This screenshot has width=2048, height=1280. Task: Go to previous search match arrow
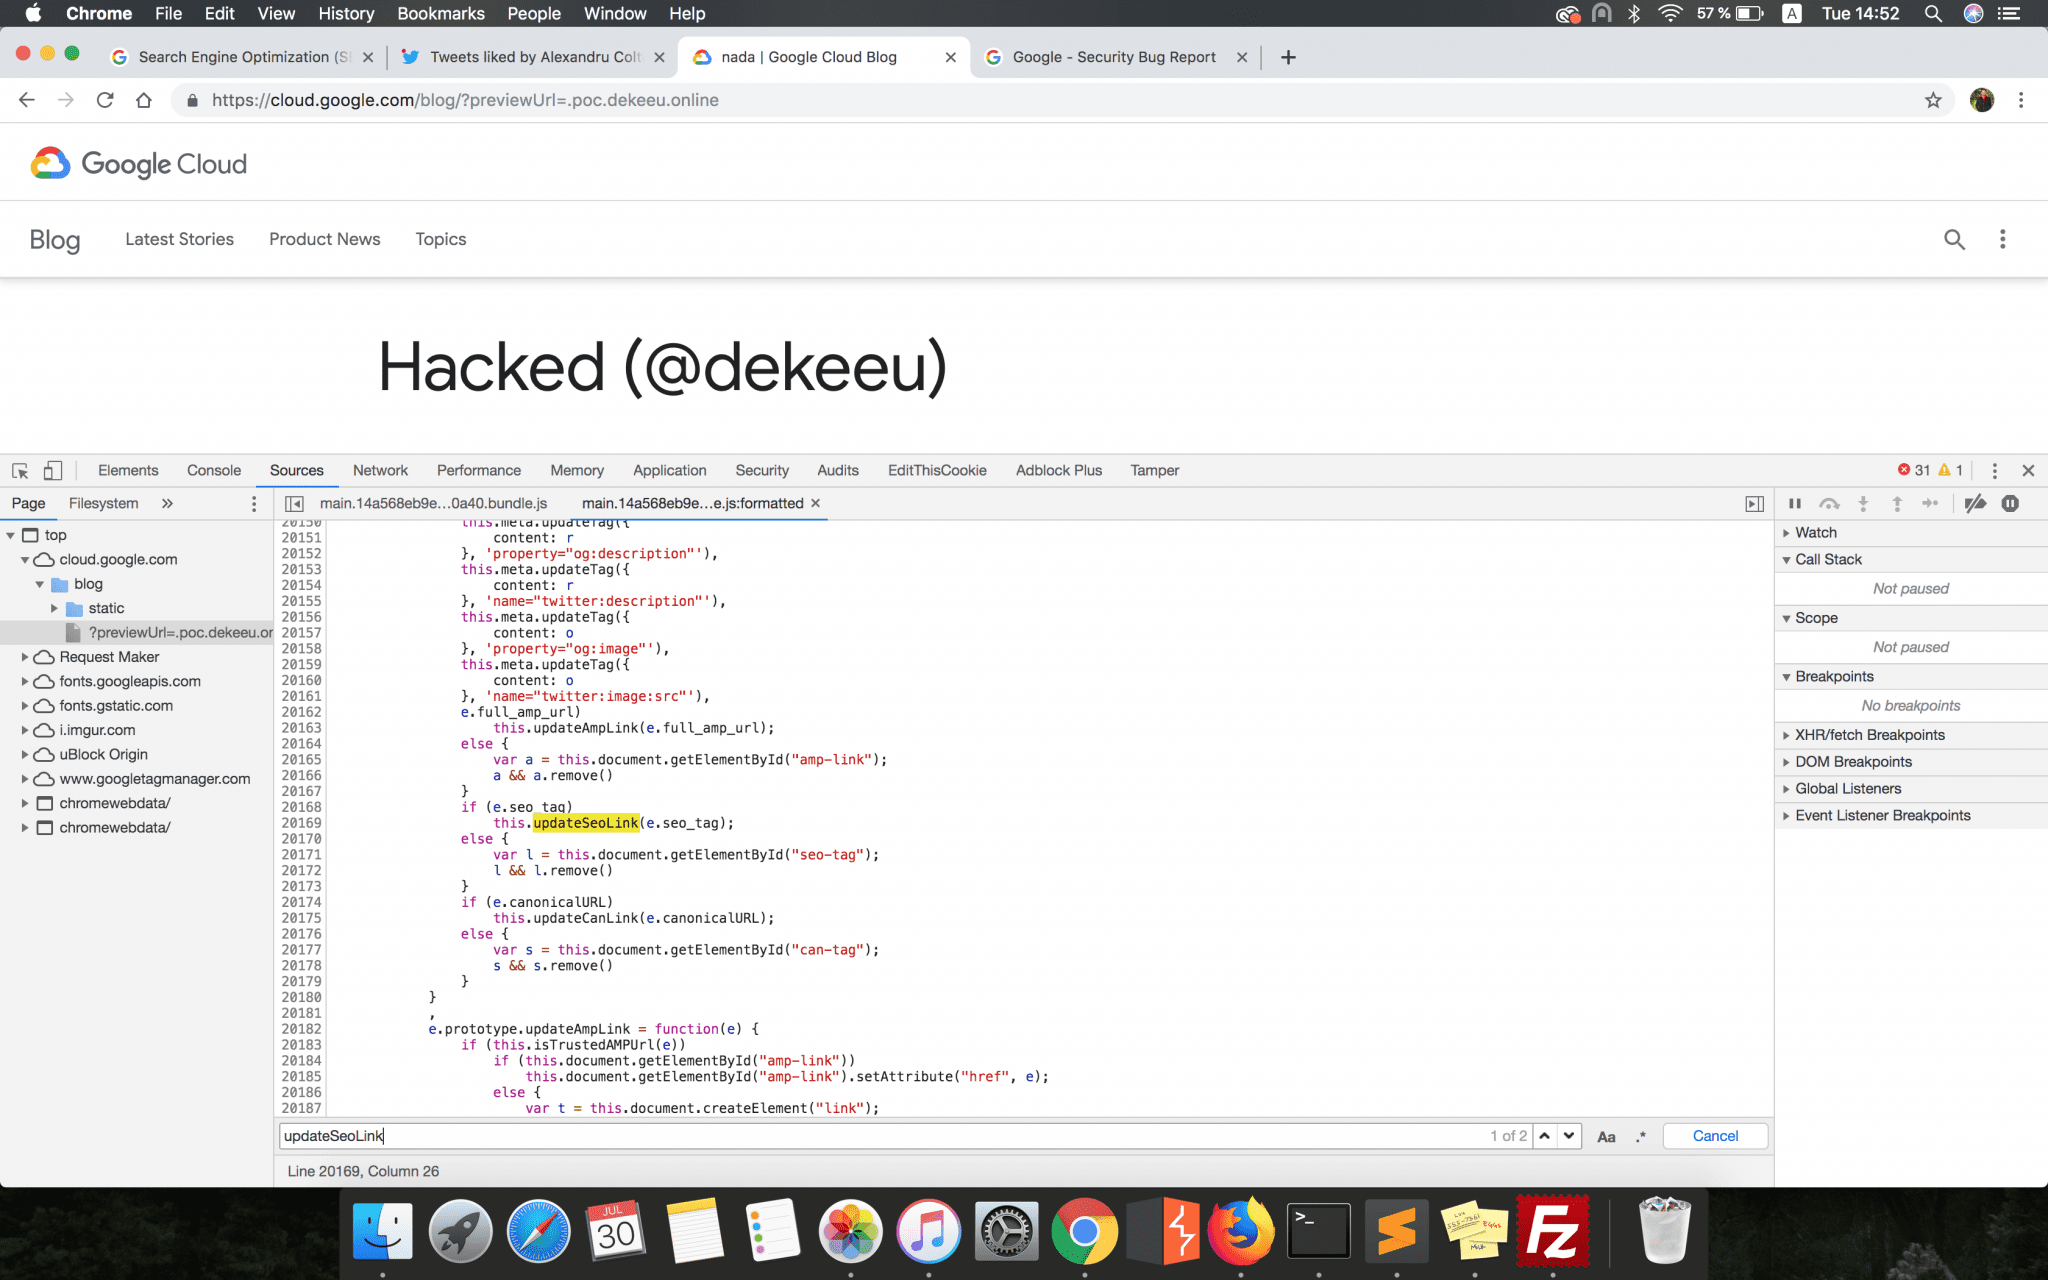click(1544, 1135)
